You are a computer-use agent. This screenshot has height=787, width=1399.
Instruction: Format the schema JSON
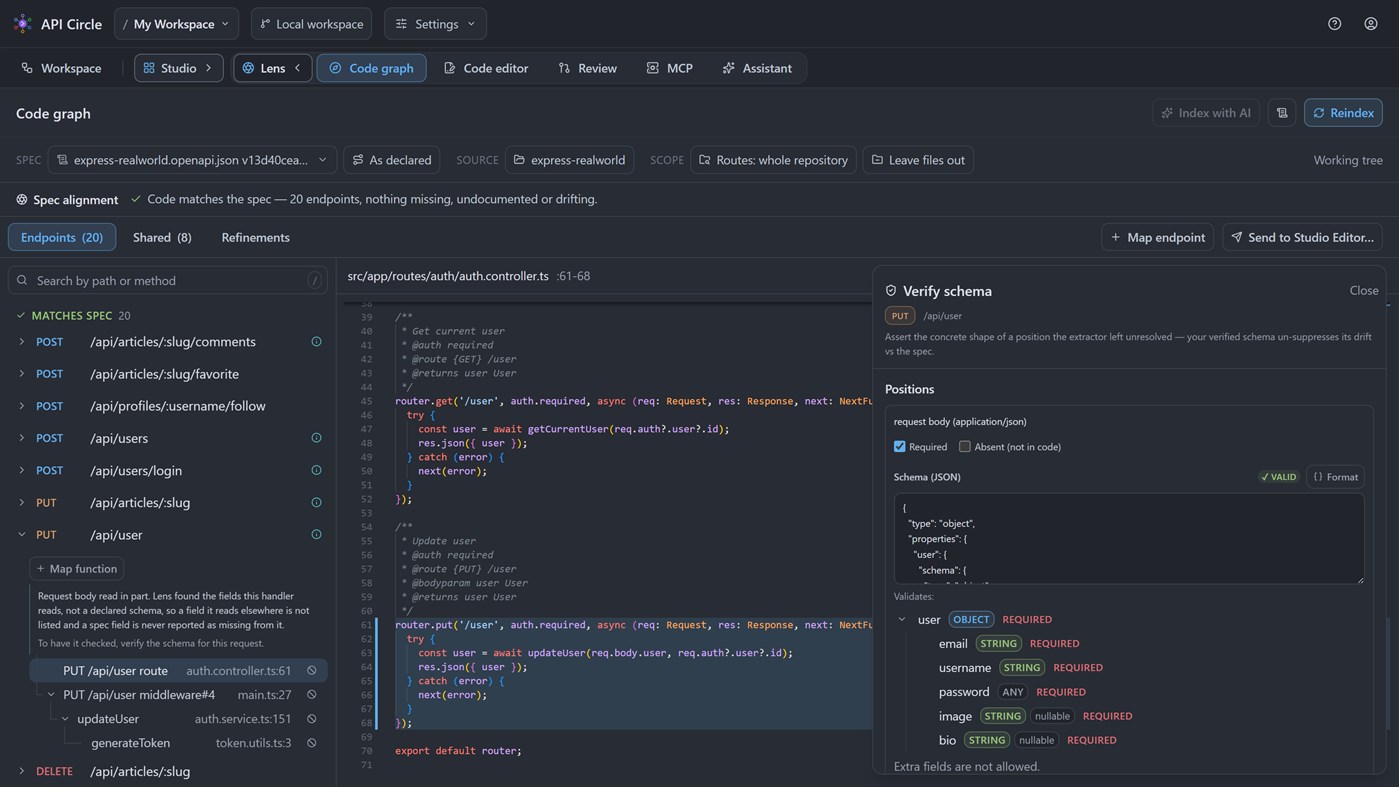point(1335,477)
